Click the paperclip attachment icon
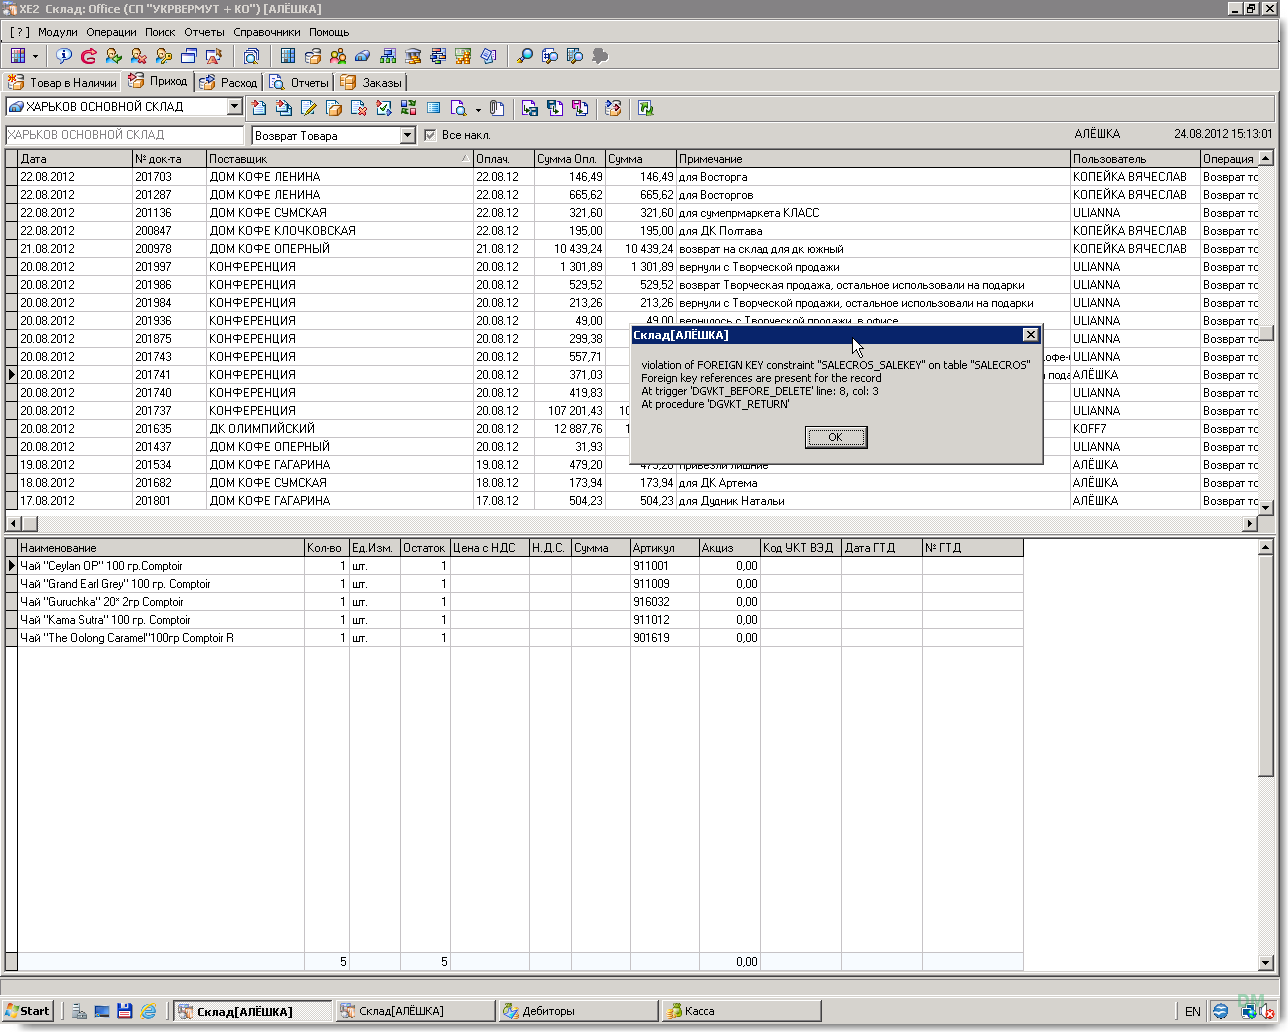This screenshot has width=1288, height=1032. point(497,108)
